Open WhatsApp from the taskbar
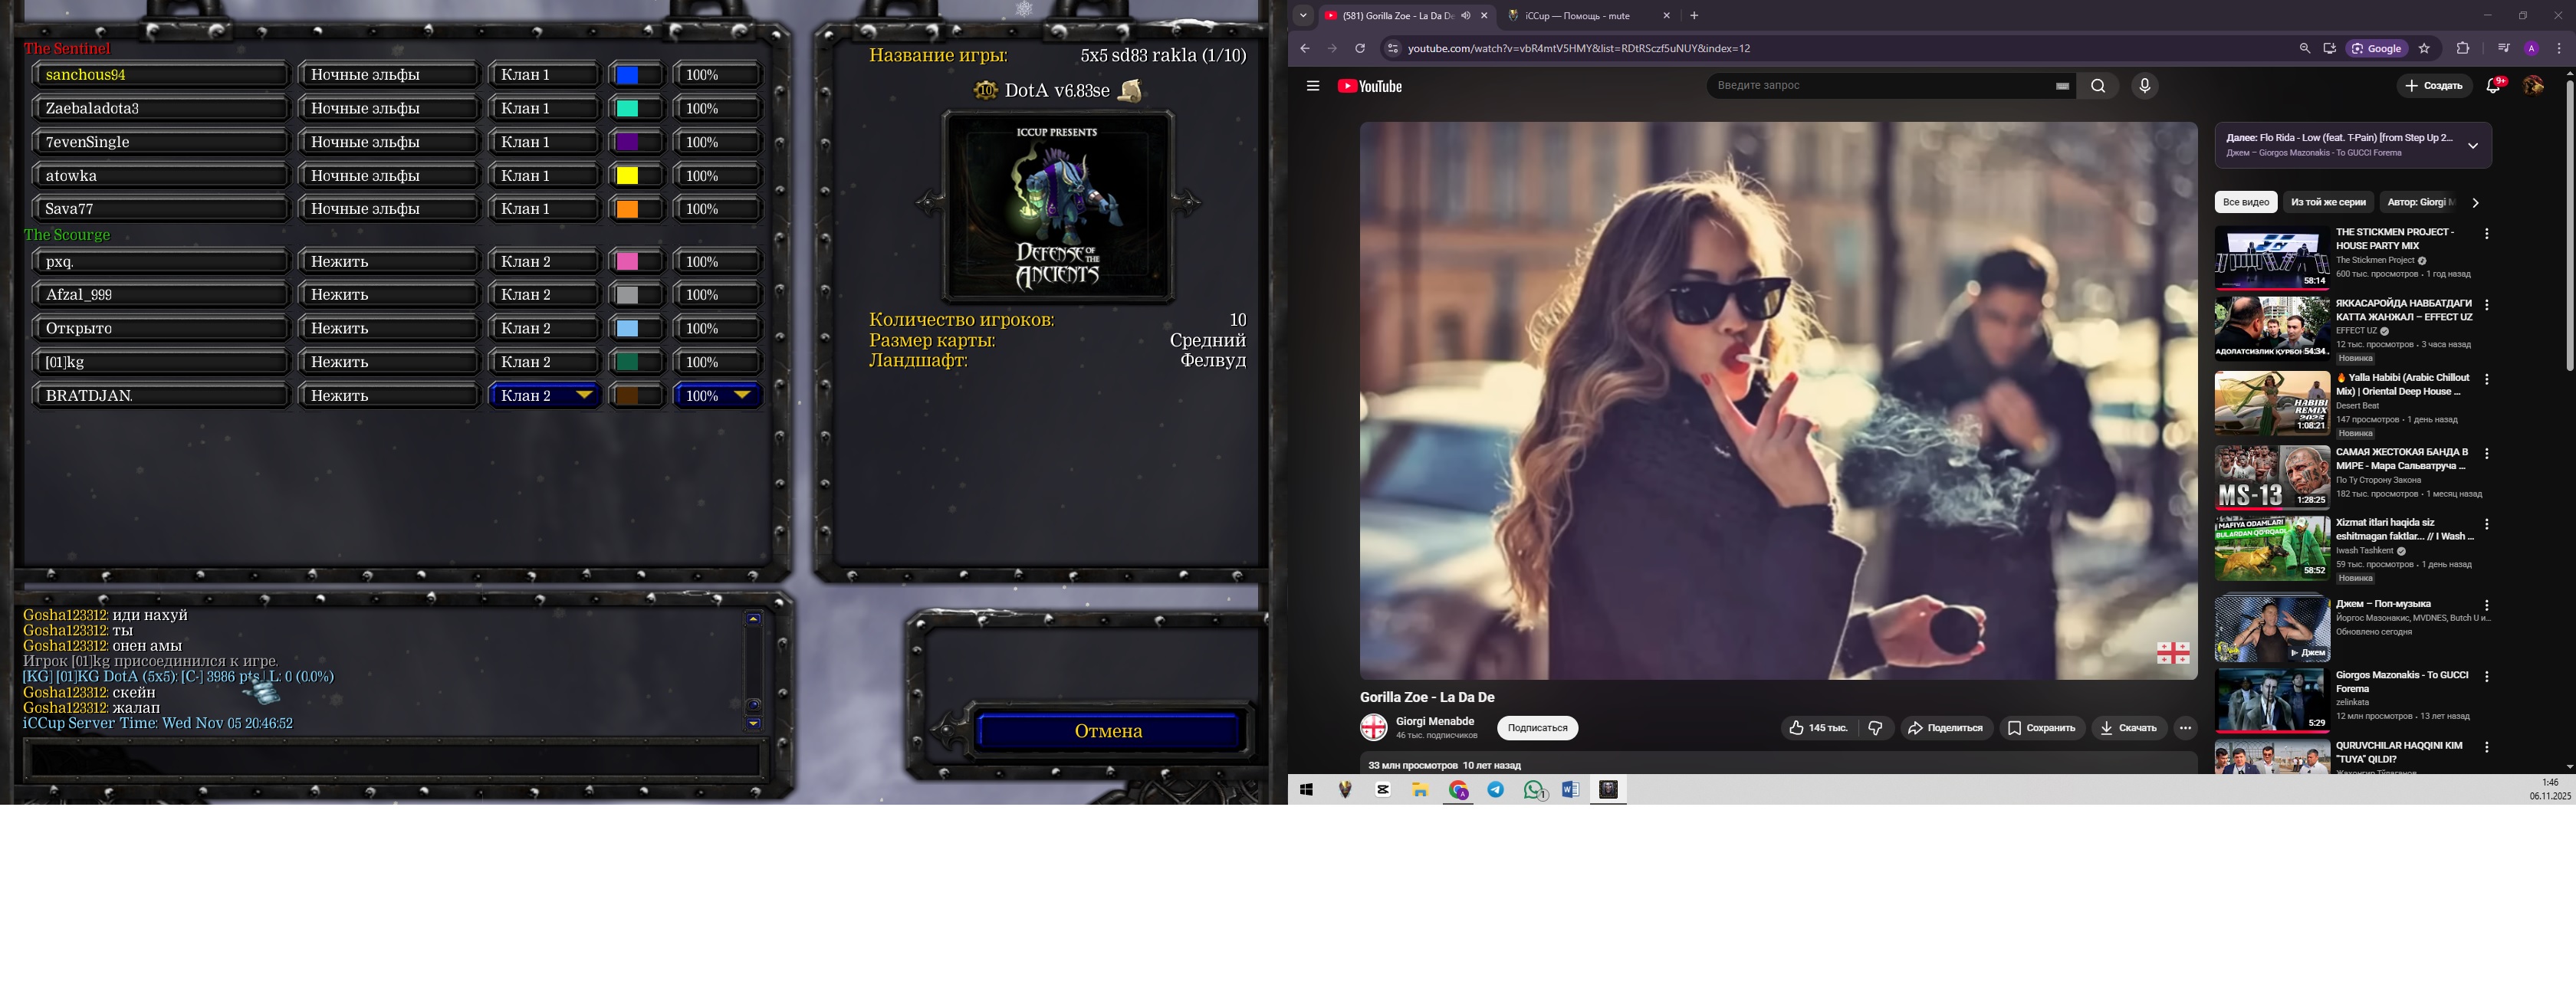 click(1533, 790)
